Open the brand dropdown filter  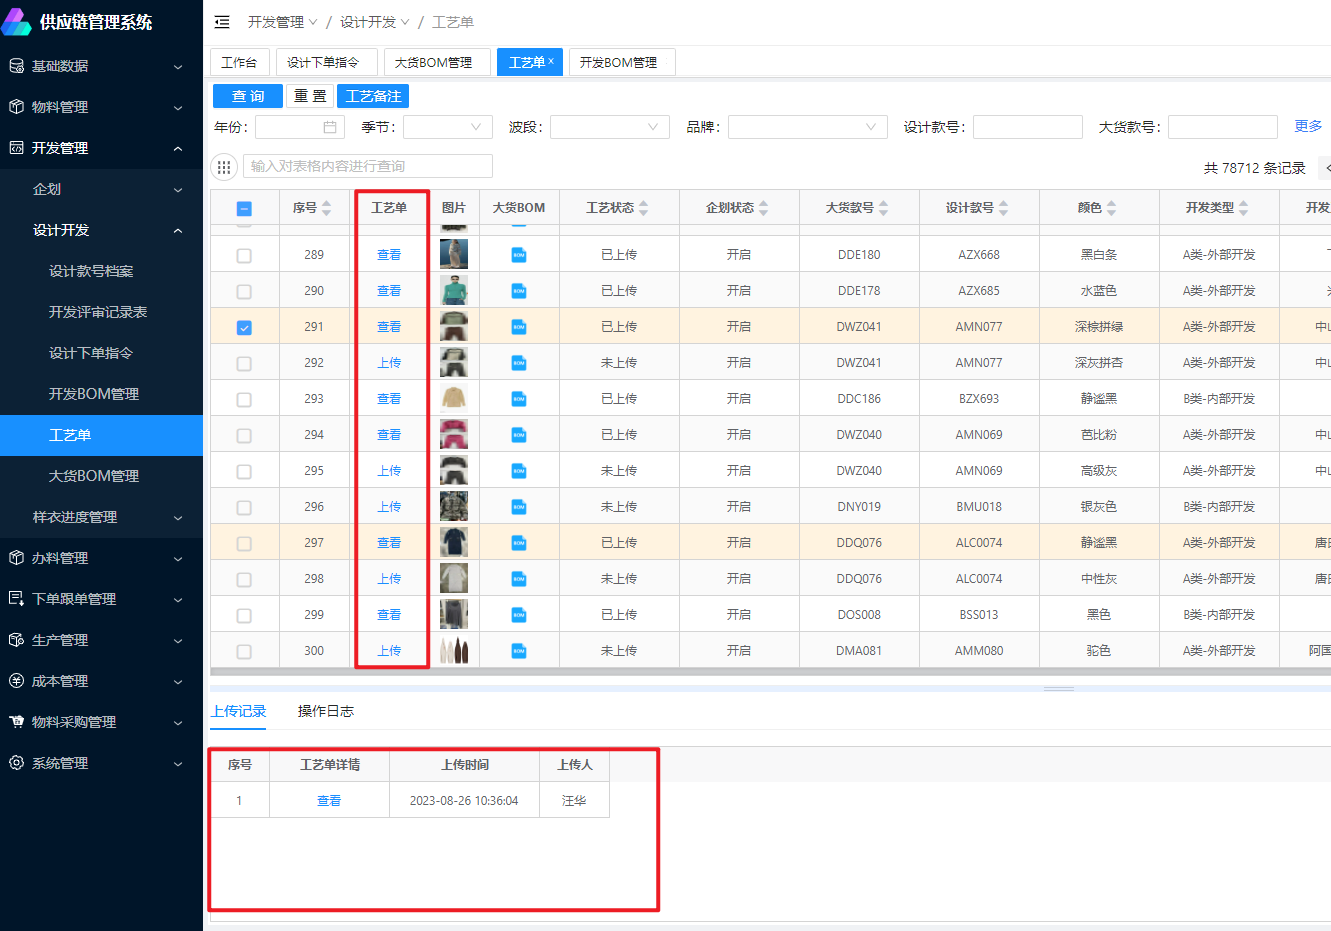[x=807, y=127]
